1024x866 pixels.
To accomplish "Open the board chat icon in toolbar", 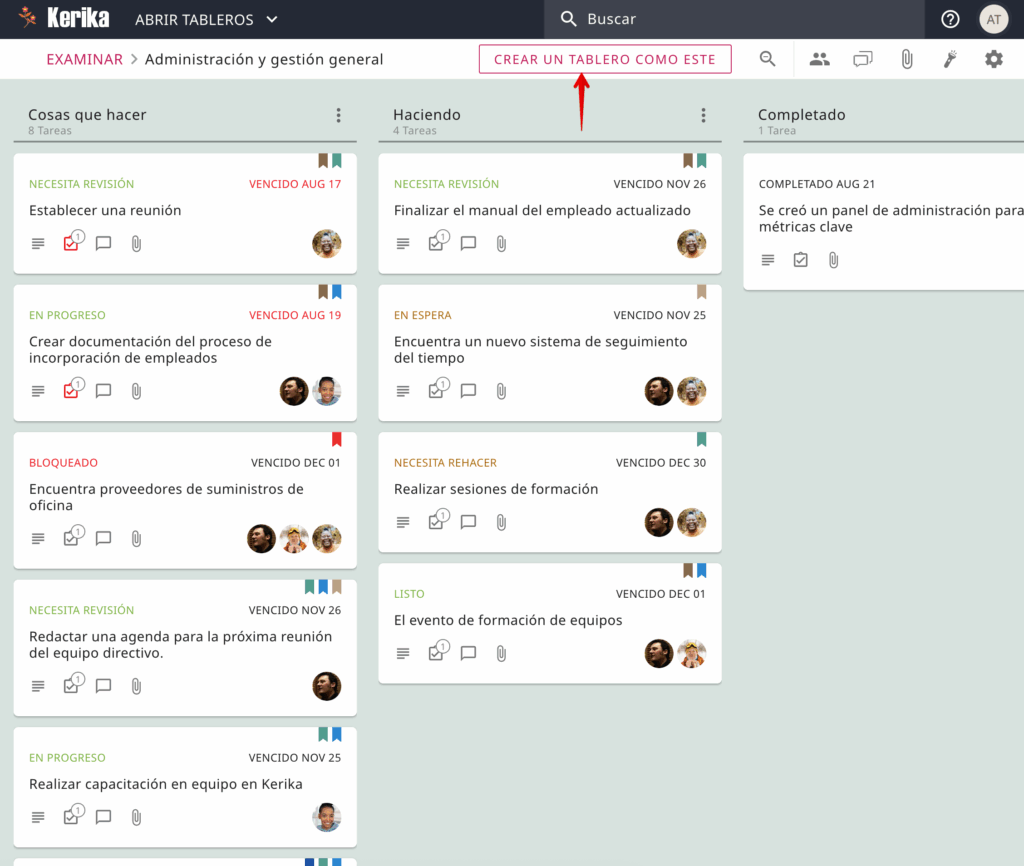I will click(x=862, y=59).
